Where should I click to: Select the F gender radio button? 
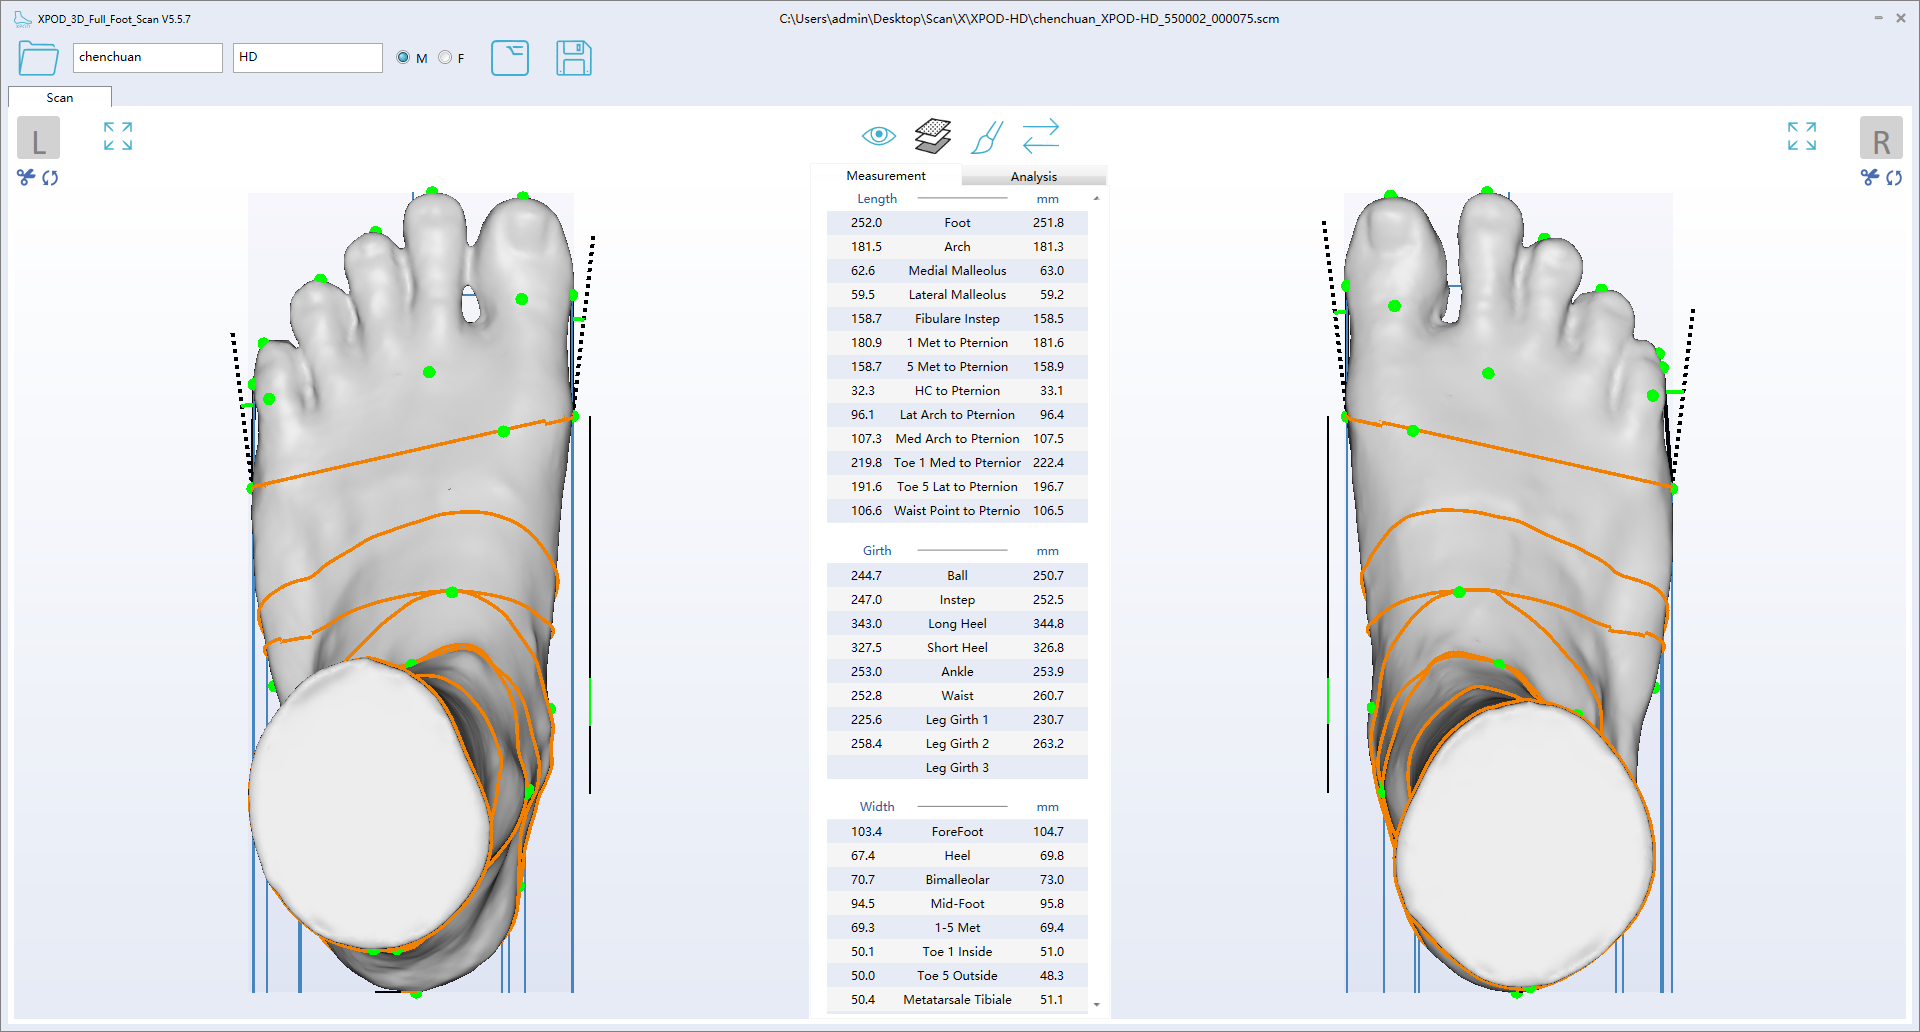(445, 57)
